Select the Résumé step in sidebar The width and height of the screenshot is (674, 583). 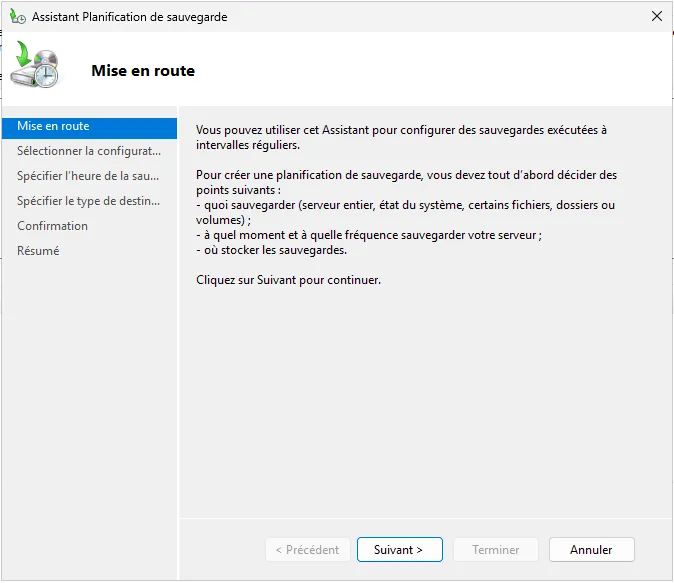pyautogui.click(x=38, y=251)
